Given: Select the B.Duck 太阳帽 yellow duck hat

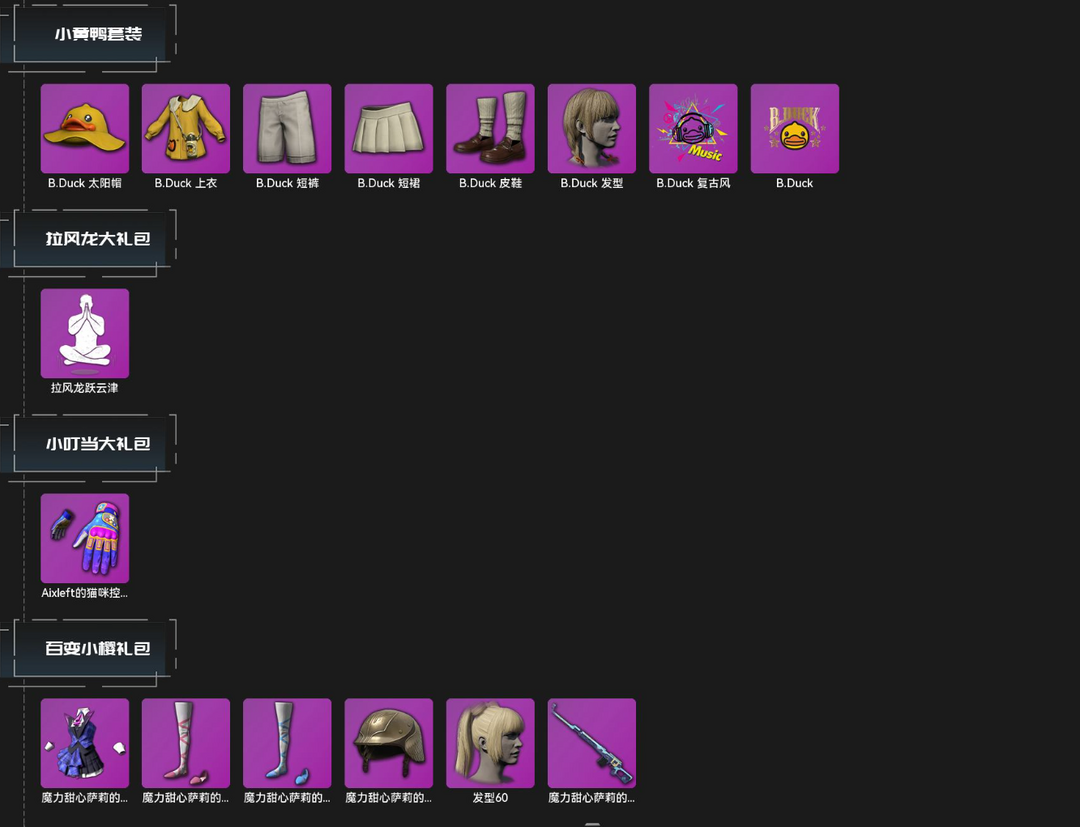Looking at the screenshot, I should coord(85,129).
